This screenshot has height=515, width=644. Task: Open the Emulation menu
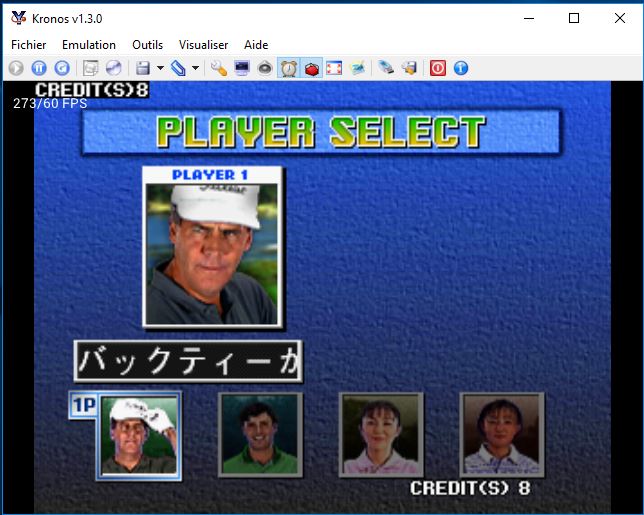[89, 45]
